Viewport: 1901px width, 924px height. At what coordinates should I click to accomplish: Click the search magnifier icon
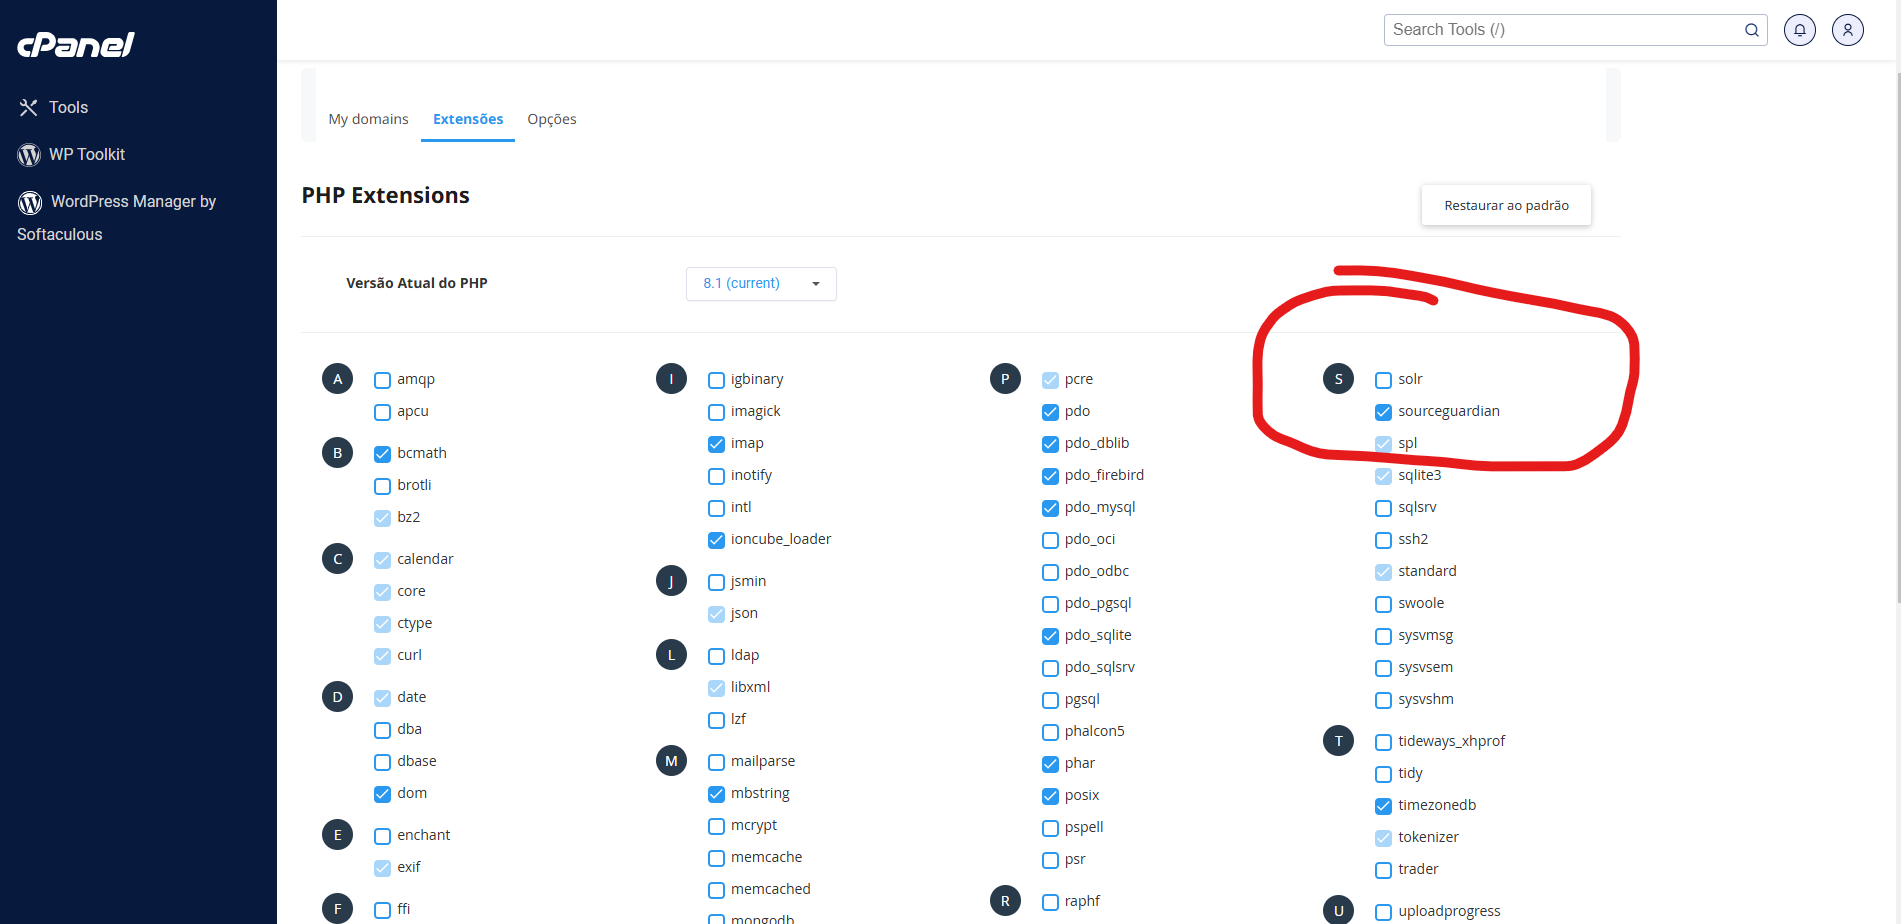coord(1751,30)
